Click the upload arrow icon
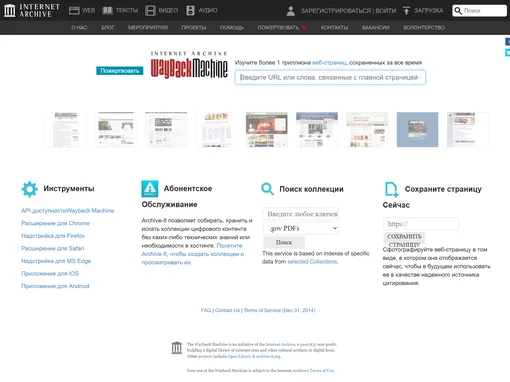This screenshot has height=382, width=510. 406,11
